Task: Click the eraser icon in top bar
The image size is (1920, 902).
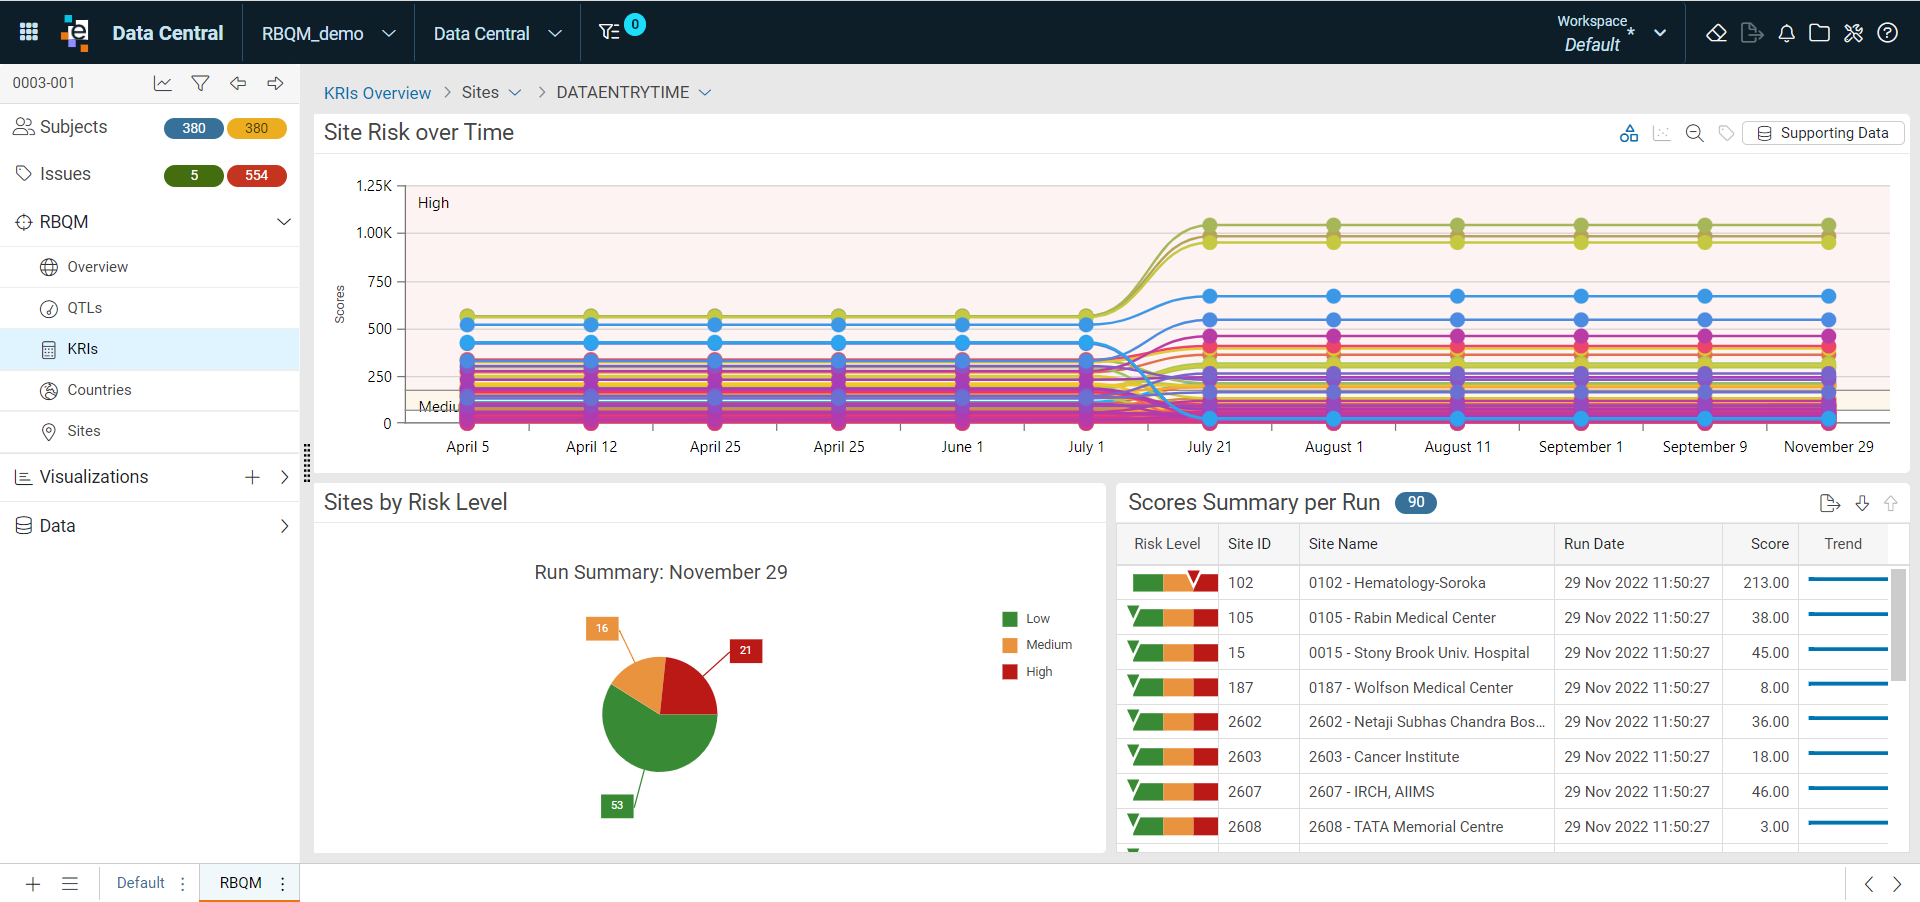Action: [1717, 33]
